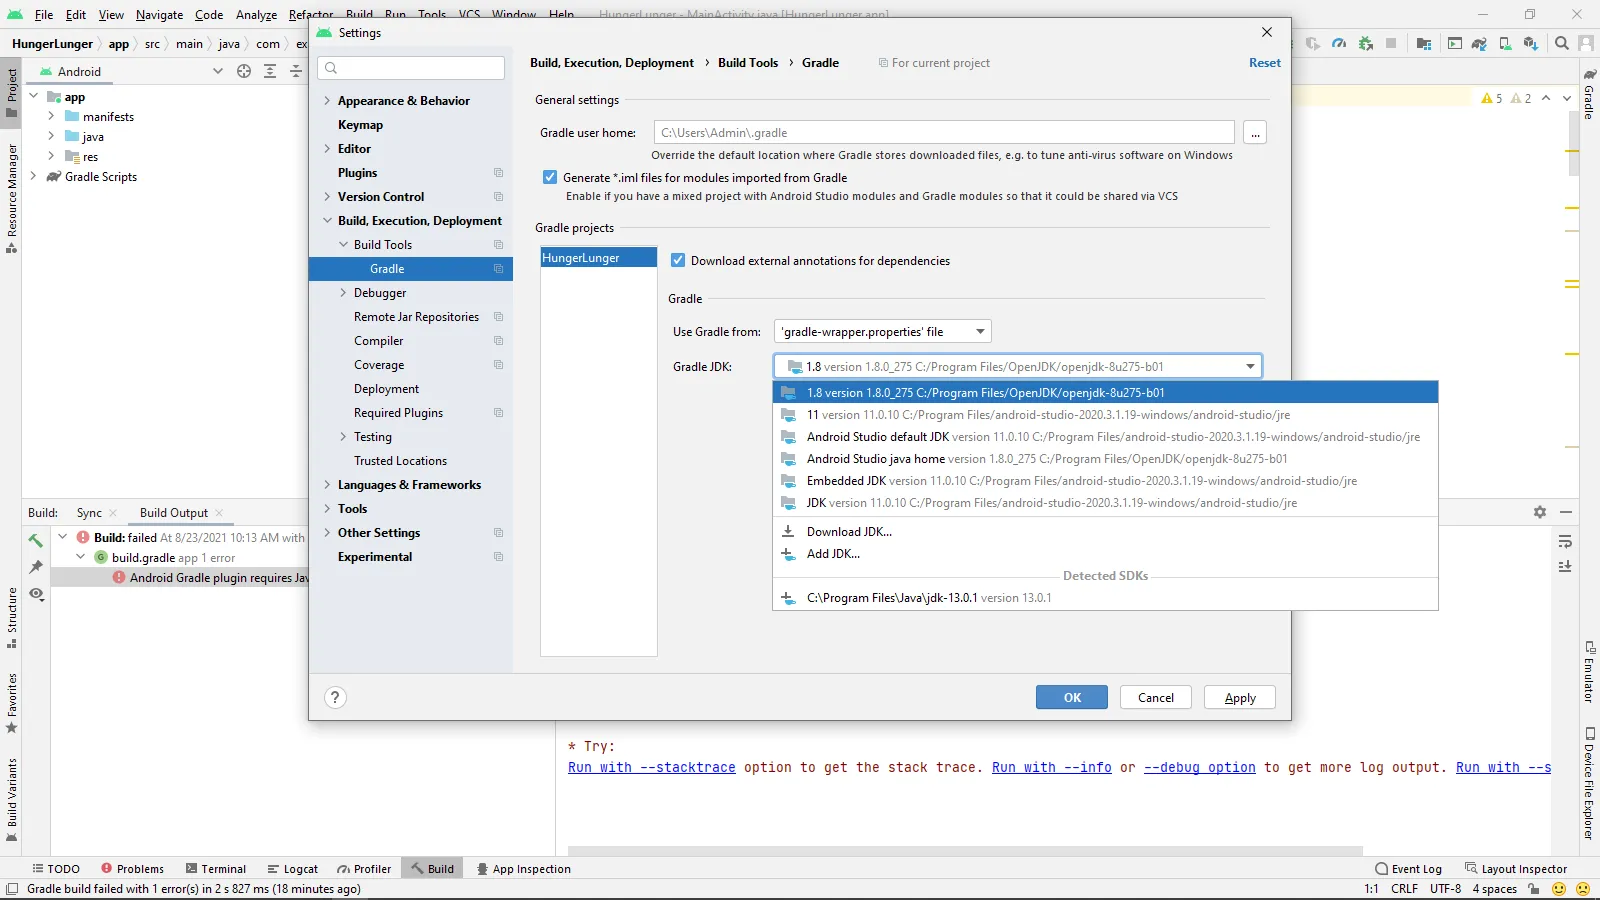Viewport: 1600px width, 900px height.
Task: Open the Use Gradle from dropdown
Action: pos(883,332)
